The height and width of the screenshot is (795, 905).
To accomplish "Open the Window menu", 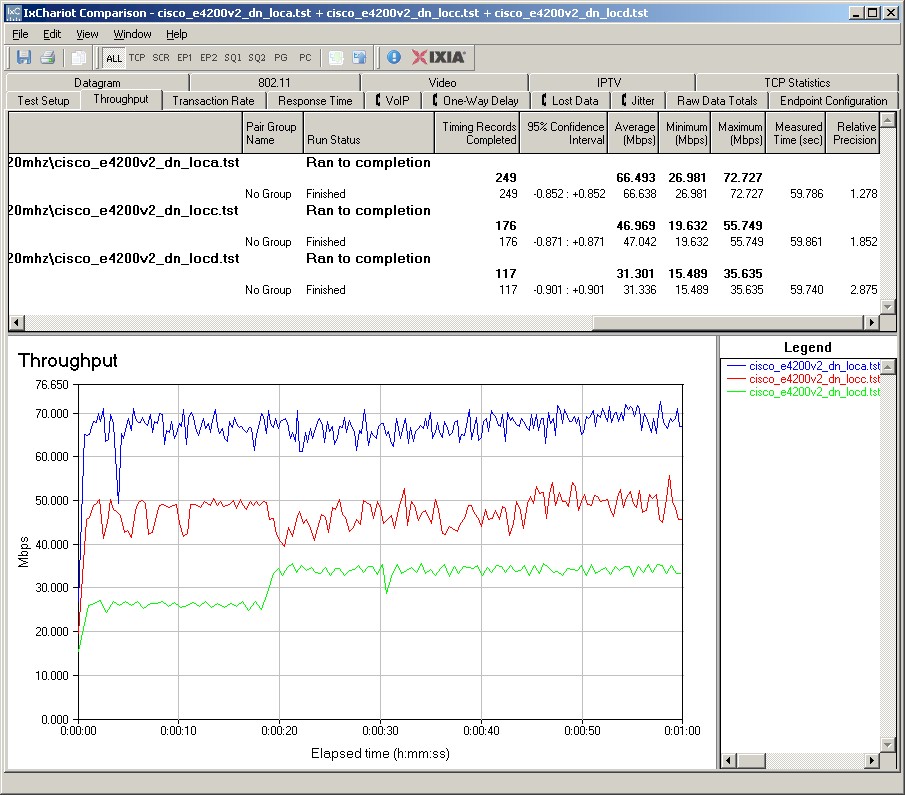I will pos(132,34).
